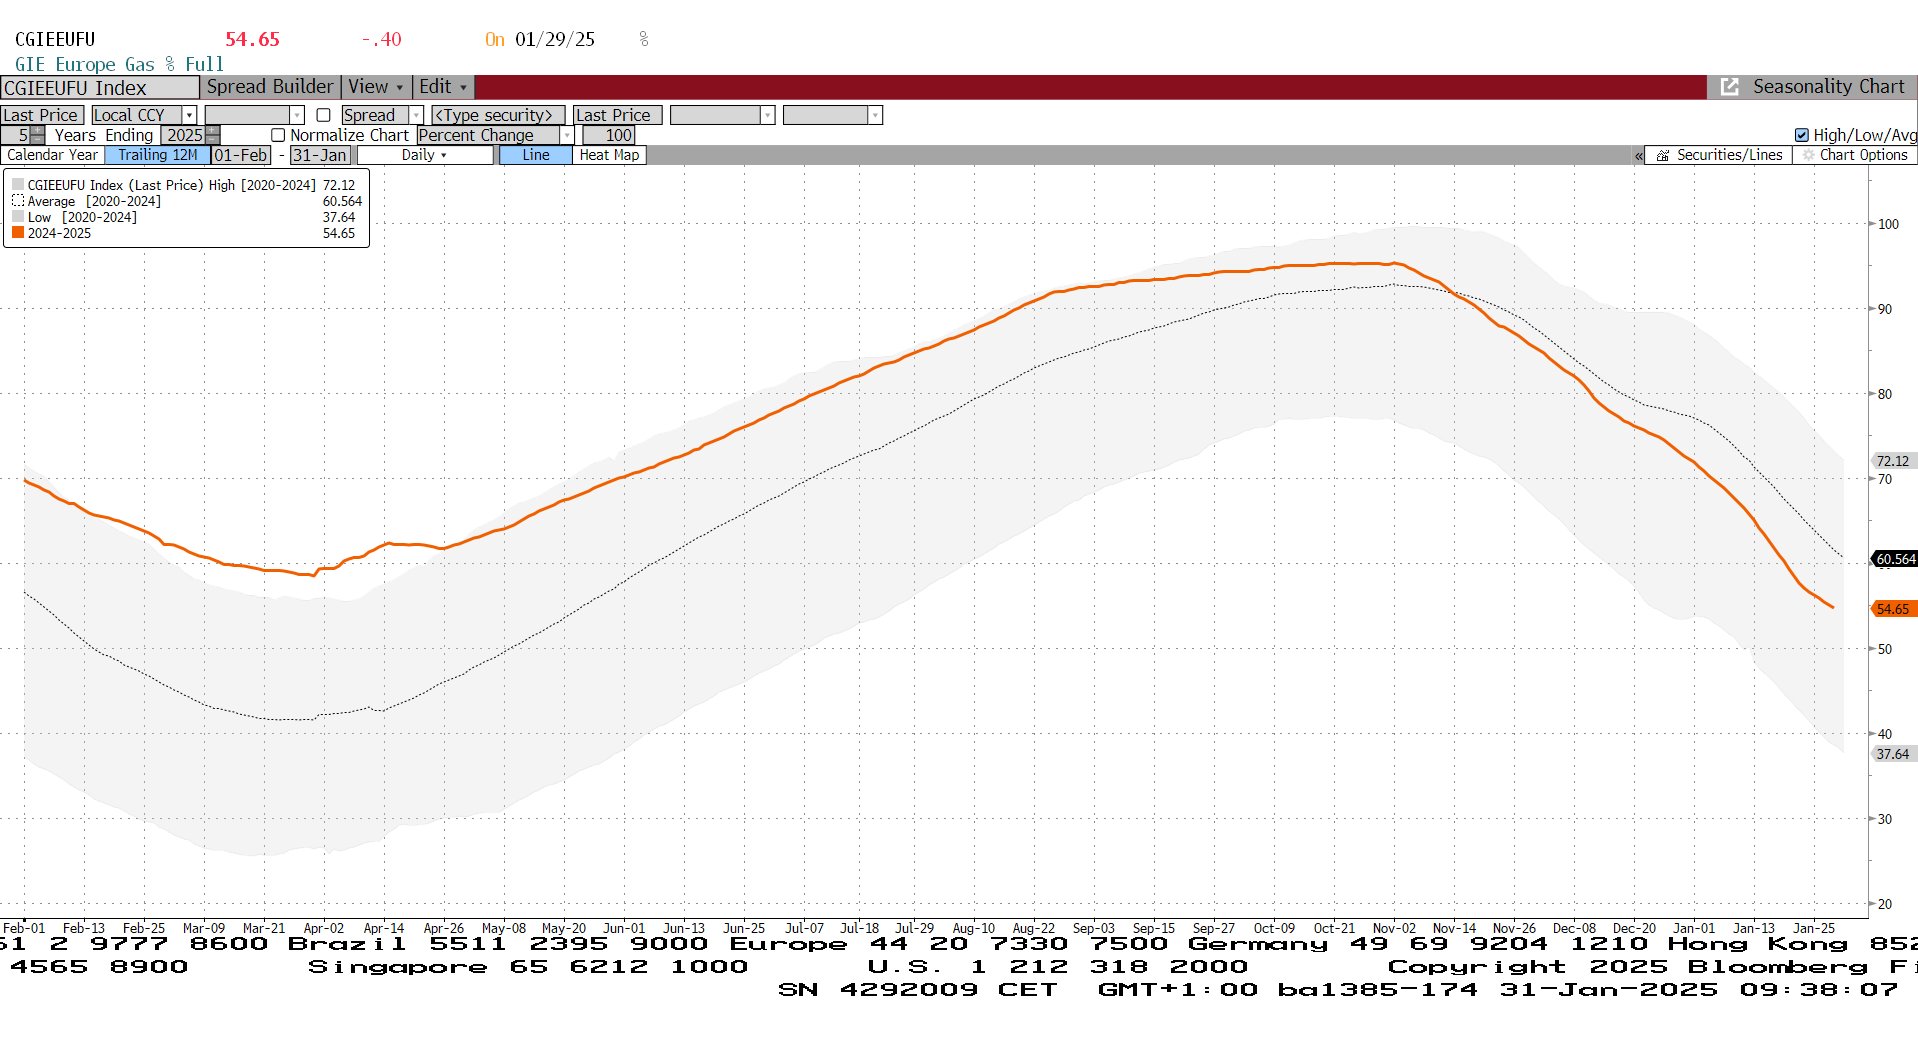This screenshot has width=1918, height=1045.
Task: Click the grey High legend swatch
Action: (x=18, y=185)
